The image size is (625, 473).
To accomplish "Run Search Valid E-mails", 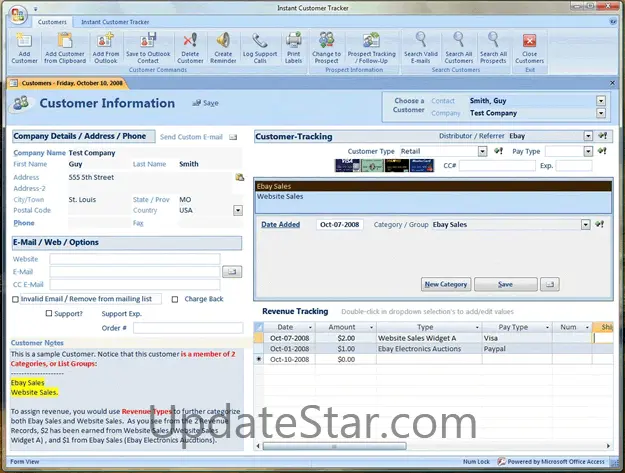I will point(421,41).
